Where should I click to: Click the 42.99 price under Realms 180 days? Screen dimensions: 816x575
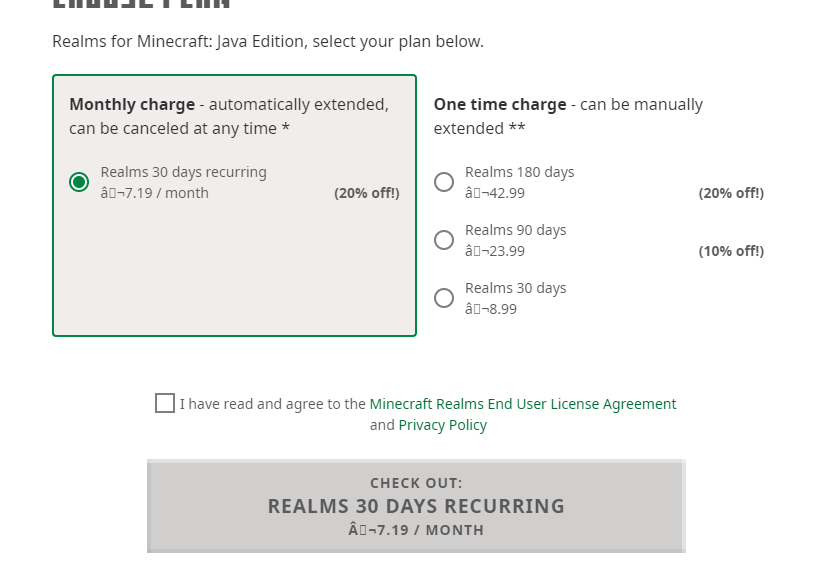pos(495,193)
